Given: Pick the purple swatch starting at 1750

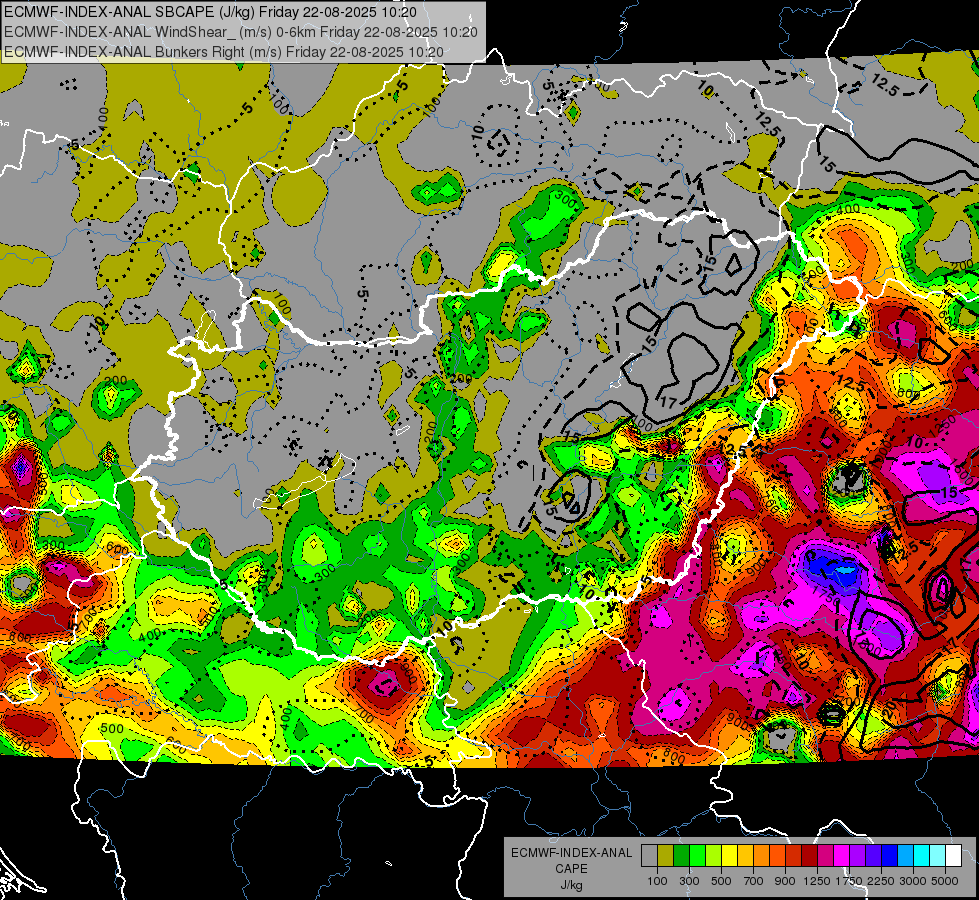Looking at the screenshot, I should click(x=857, y=855).
